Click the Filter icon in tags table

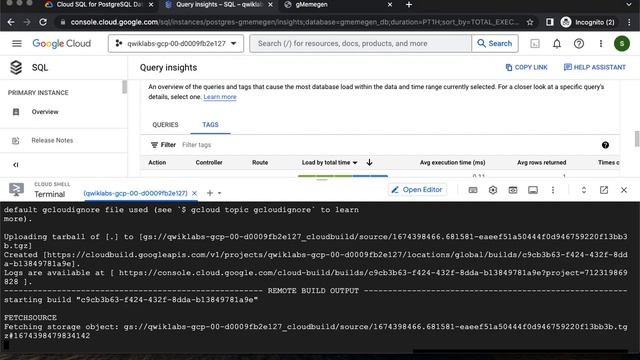pyautogui.click(x=154, y=145)
